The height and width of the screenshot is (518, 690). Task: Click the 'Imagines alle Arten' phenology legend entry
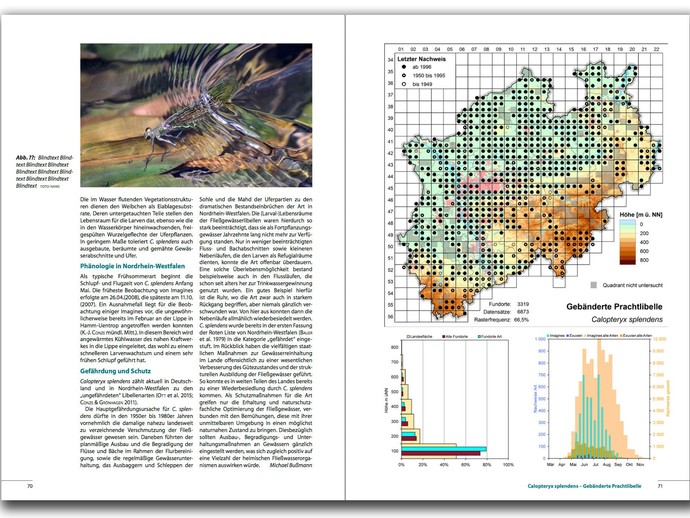601,335
